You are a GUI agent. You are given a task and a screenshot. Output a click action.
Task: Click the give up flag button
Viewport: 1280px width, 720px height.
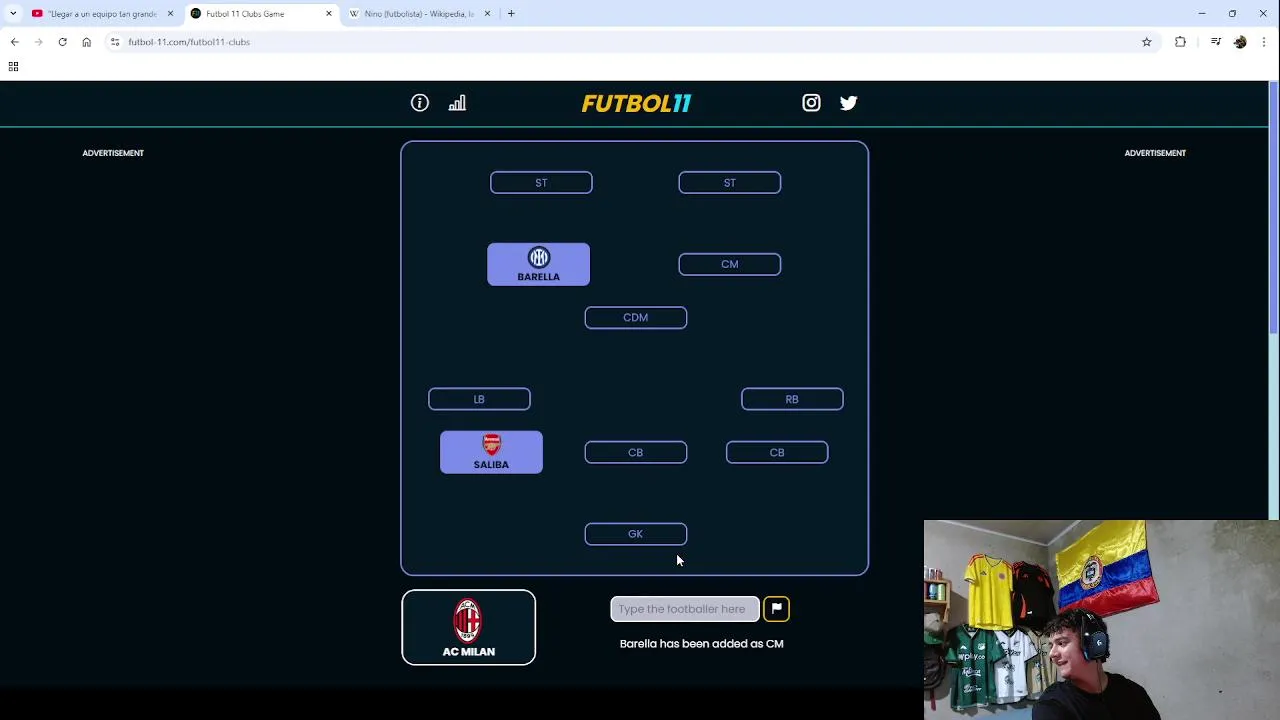pos(776,608)
